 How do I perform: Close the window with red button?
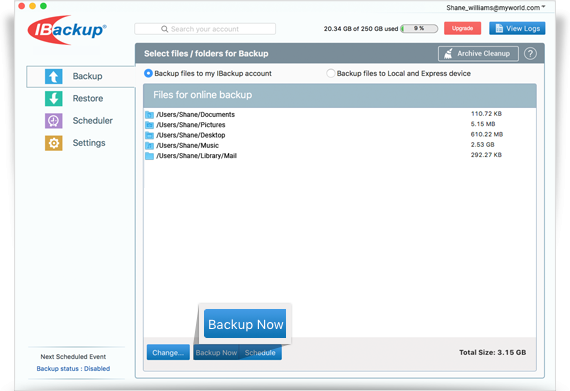pos(21,6)
